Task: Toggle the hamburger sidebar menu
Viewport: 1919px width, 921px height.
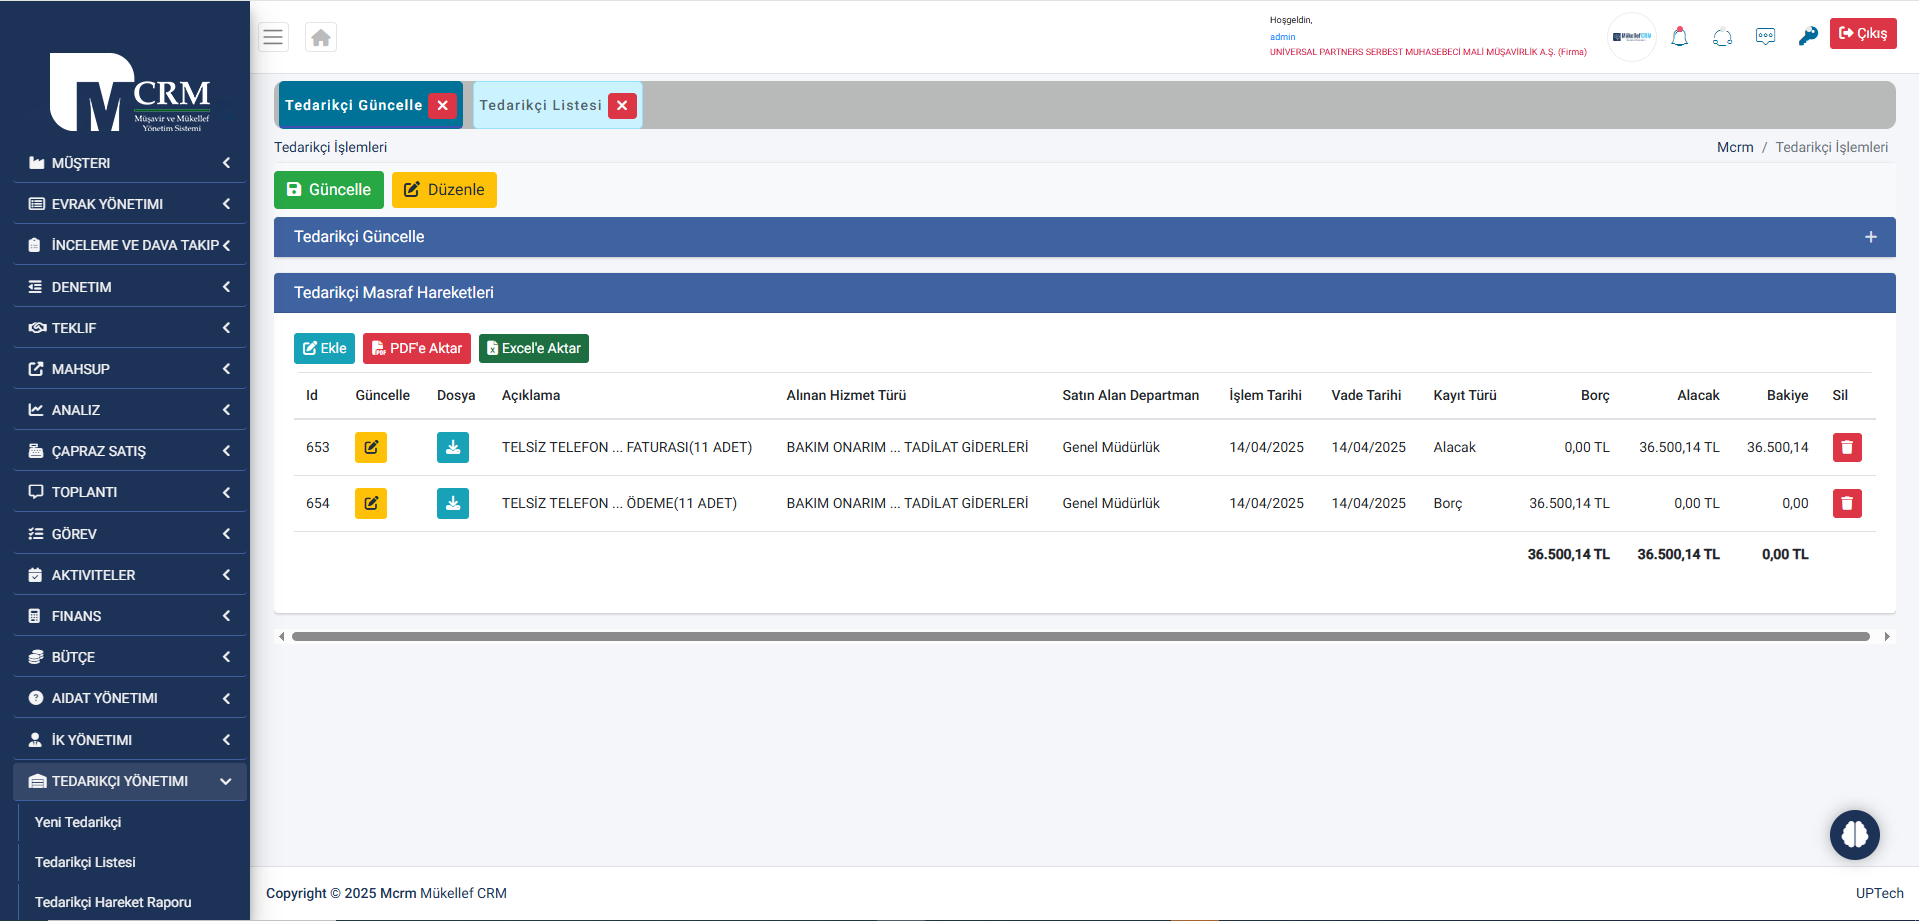Action: (273, 38)
